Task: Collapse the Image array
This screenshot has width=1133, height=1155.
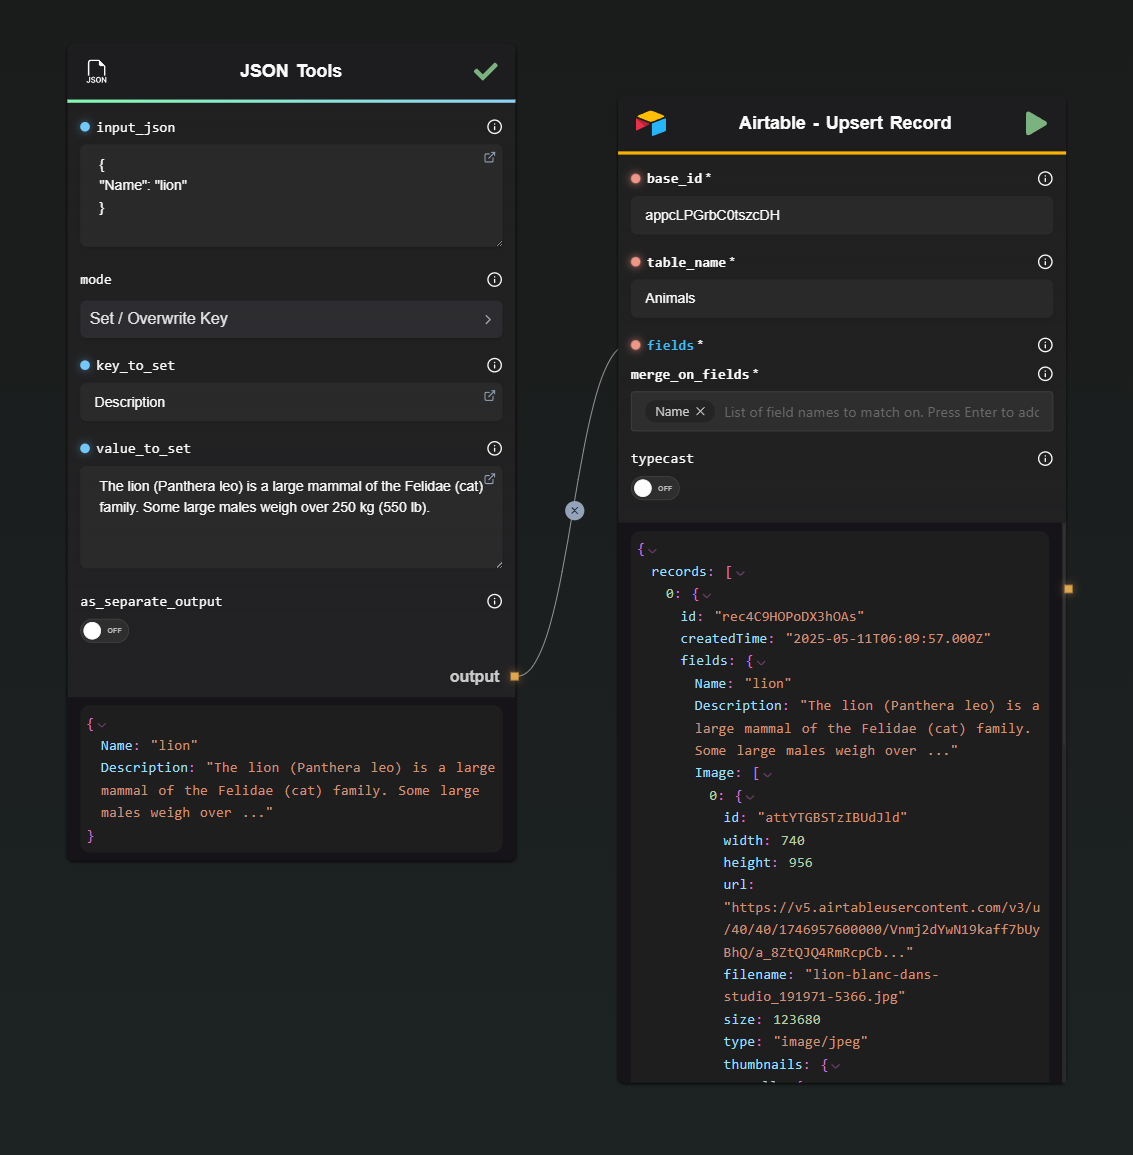Action: [768, 774]
